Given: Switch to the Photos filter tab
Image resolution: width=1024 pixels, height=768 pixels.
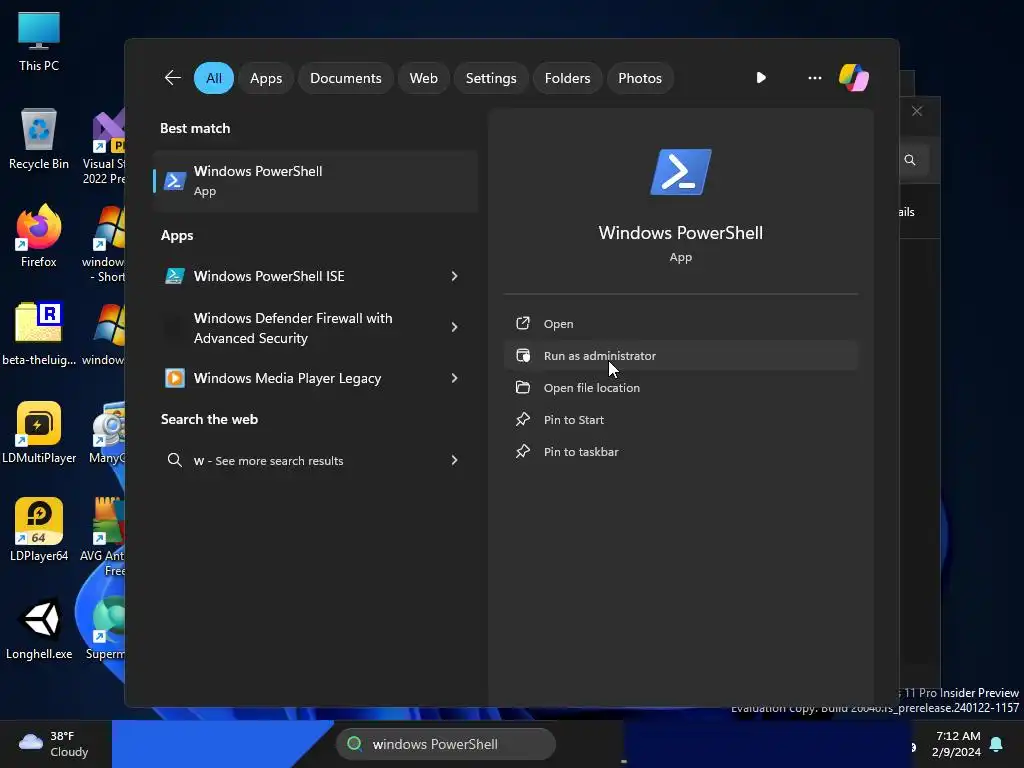Looking at the screenshot, I should [x=640, y=78].
